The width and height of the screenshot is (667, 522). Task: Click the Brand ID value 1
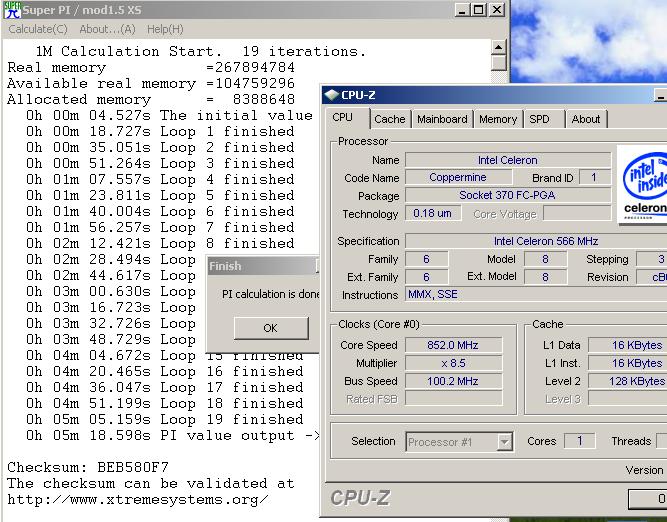click(595, 177)
